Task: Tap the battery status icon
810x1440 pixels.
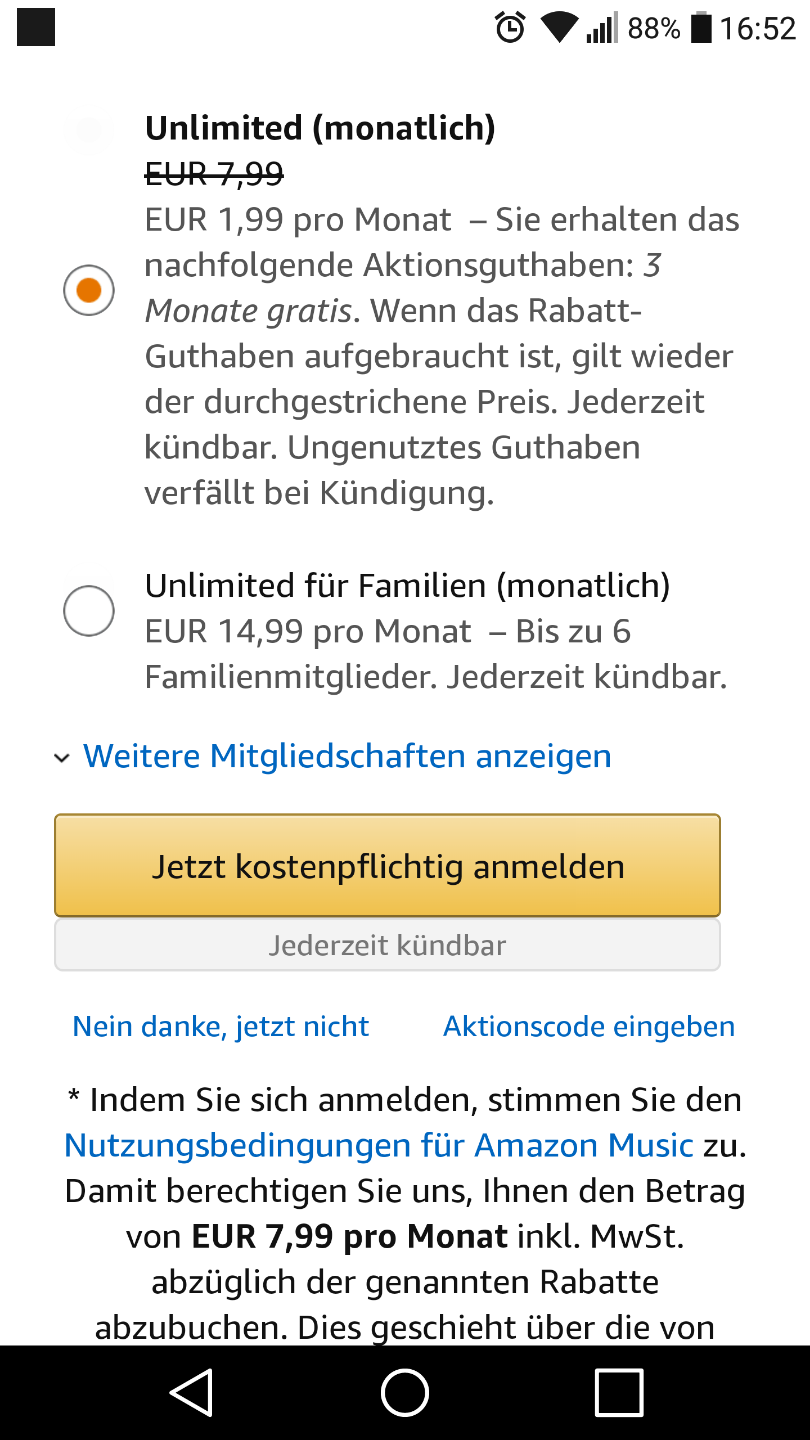Action: [701, 28]
